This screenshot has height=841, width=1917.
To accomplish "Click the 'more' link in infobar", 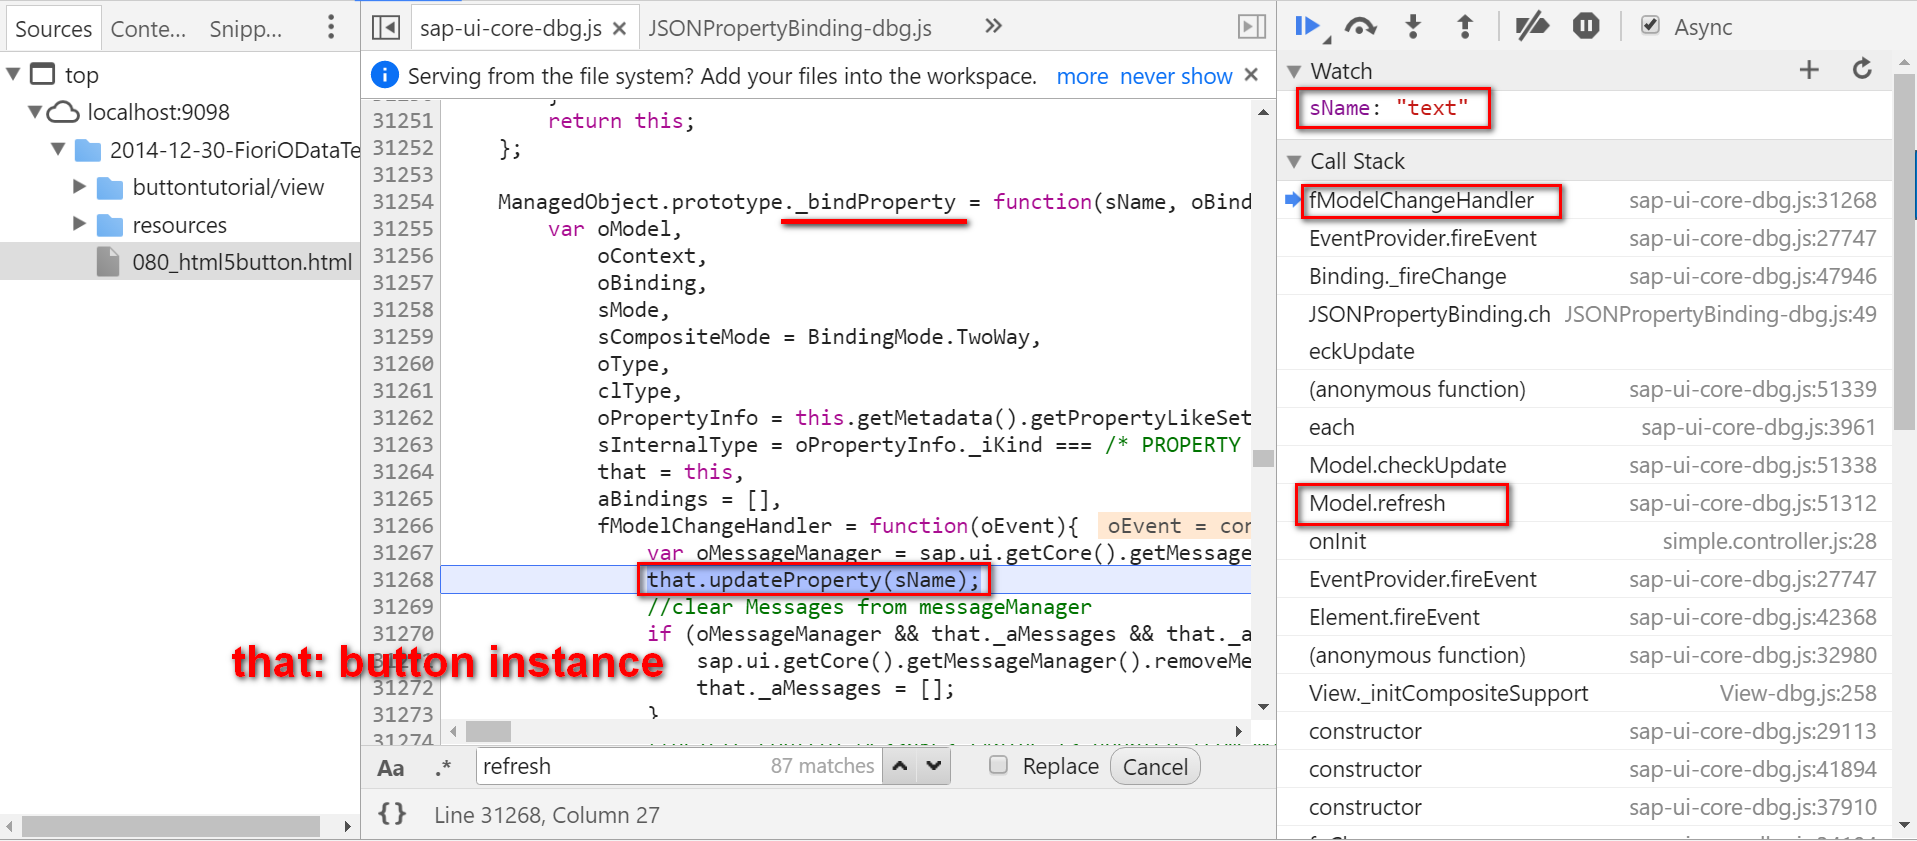I will coord(1082,76).
